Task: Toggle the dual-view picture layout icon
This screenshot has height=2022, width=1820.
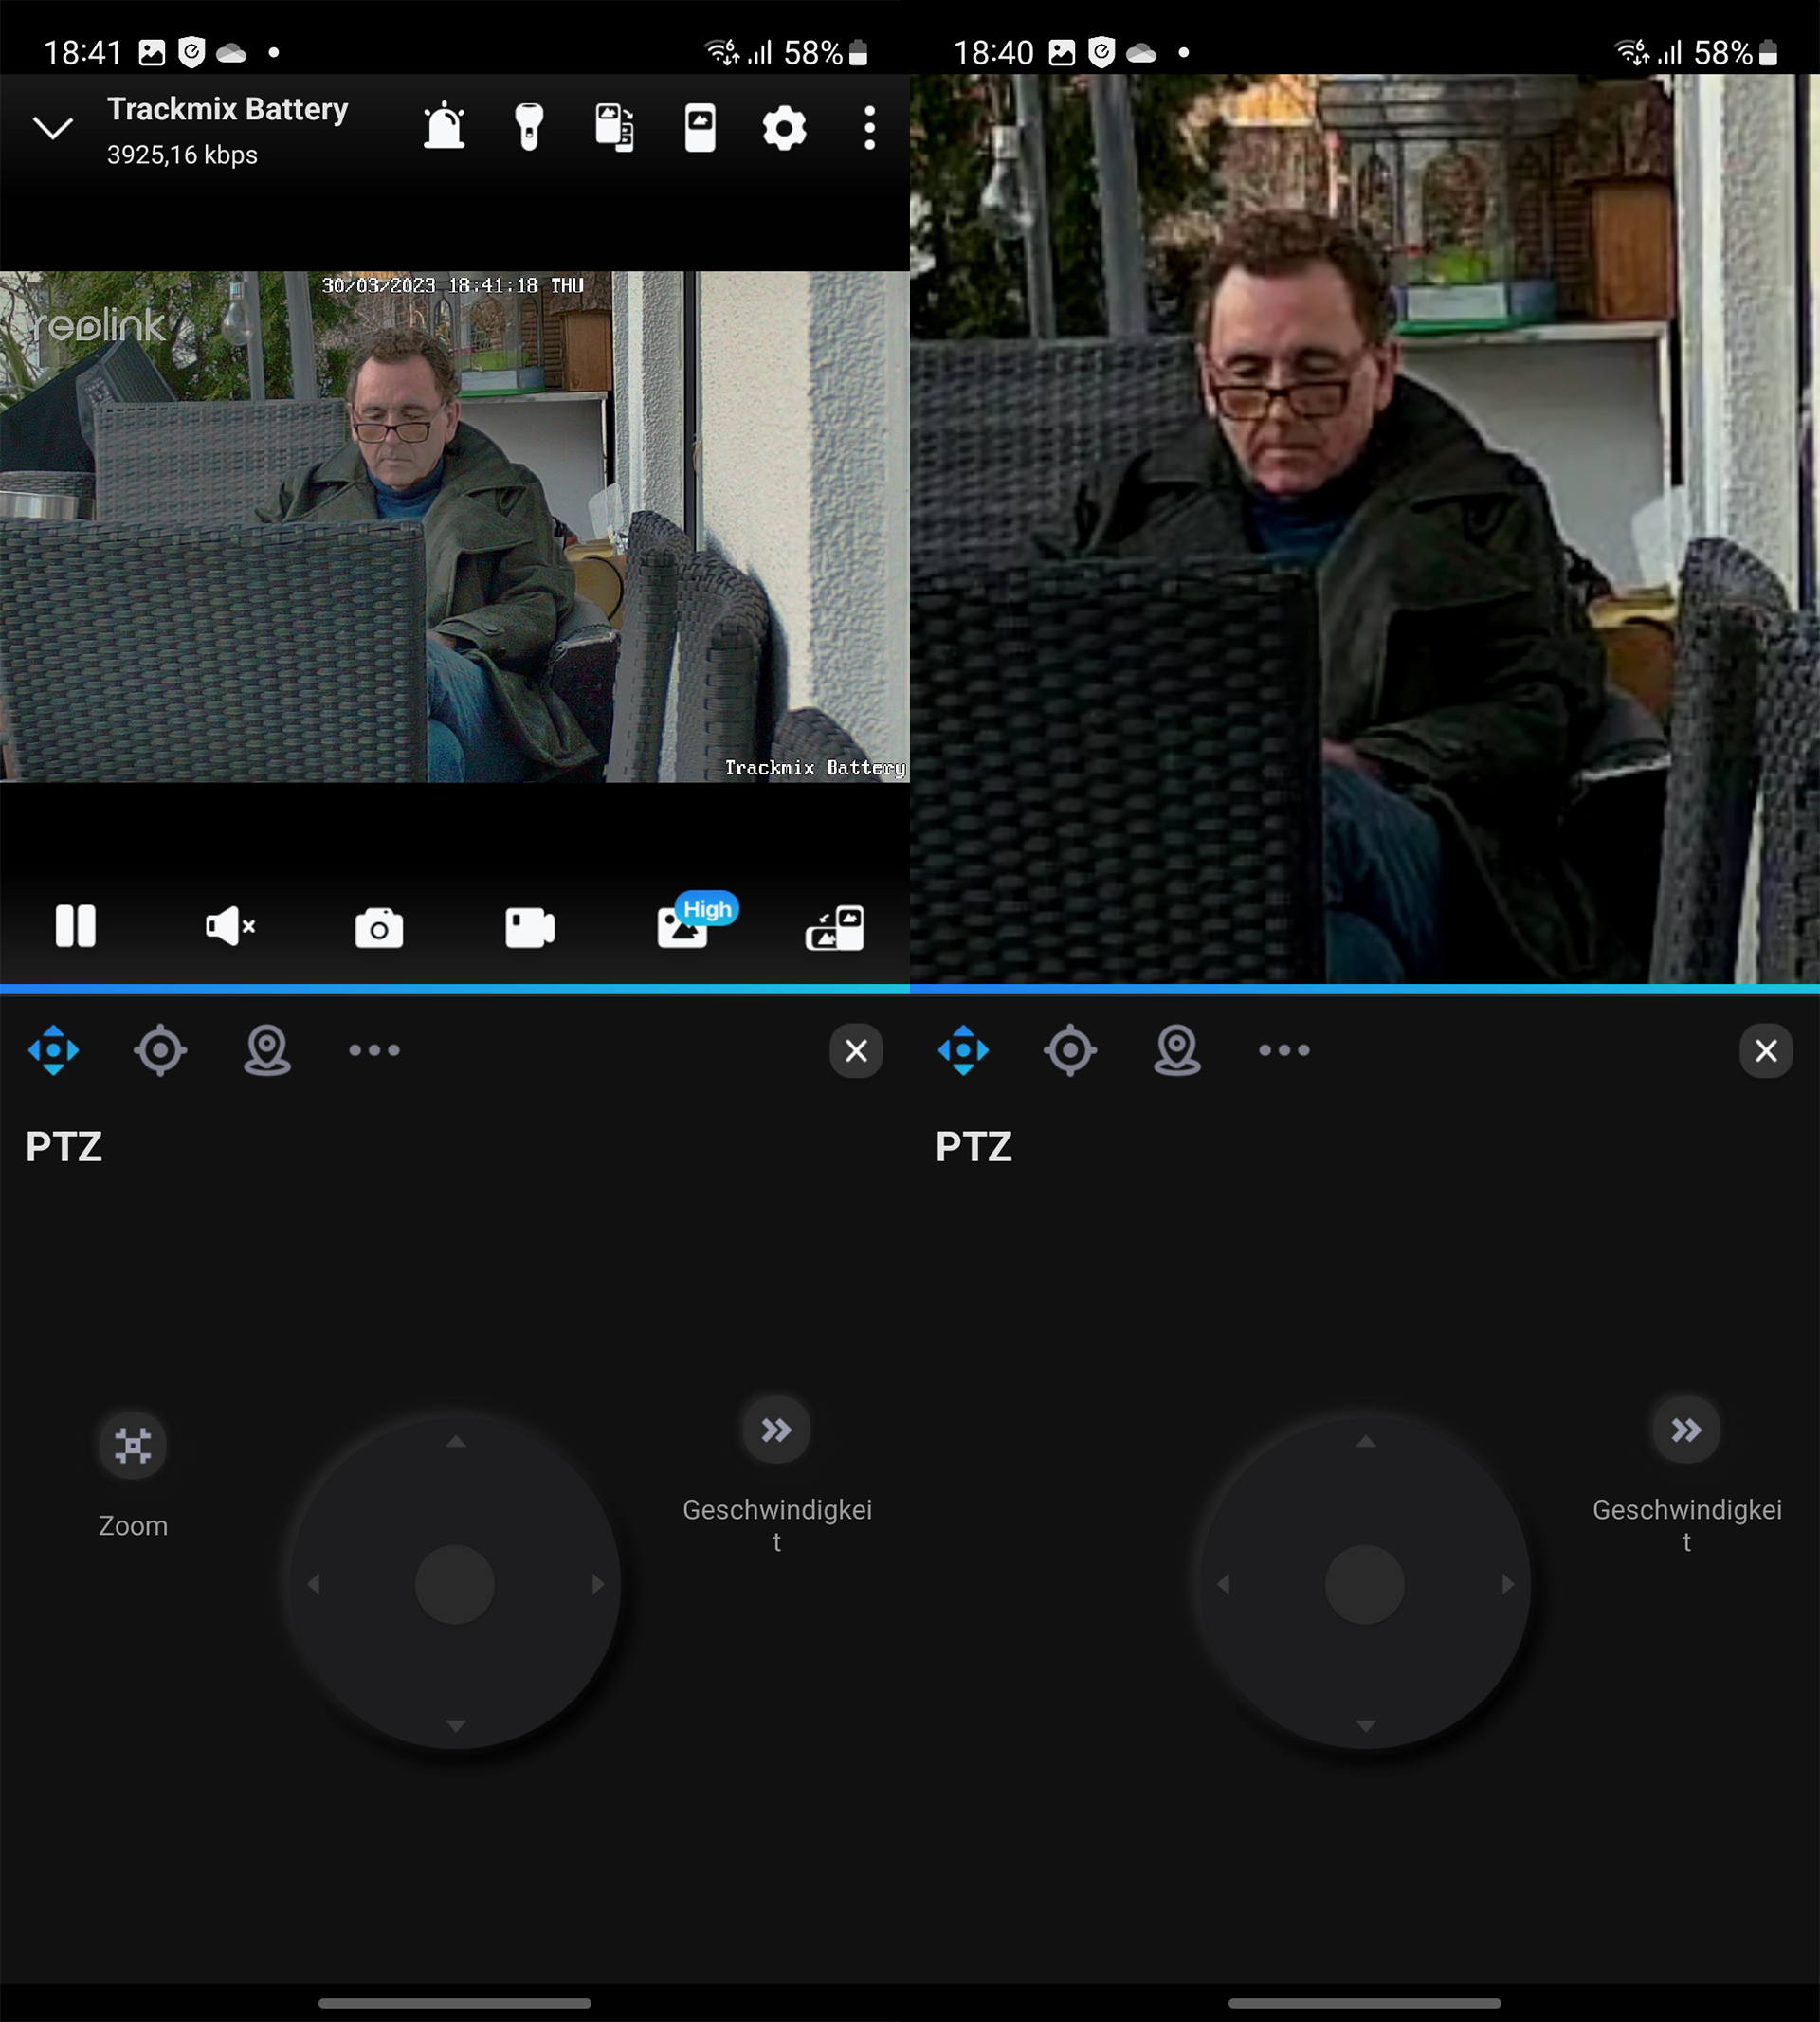Action: 614,127
